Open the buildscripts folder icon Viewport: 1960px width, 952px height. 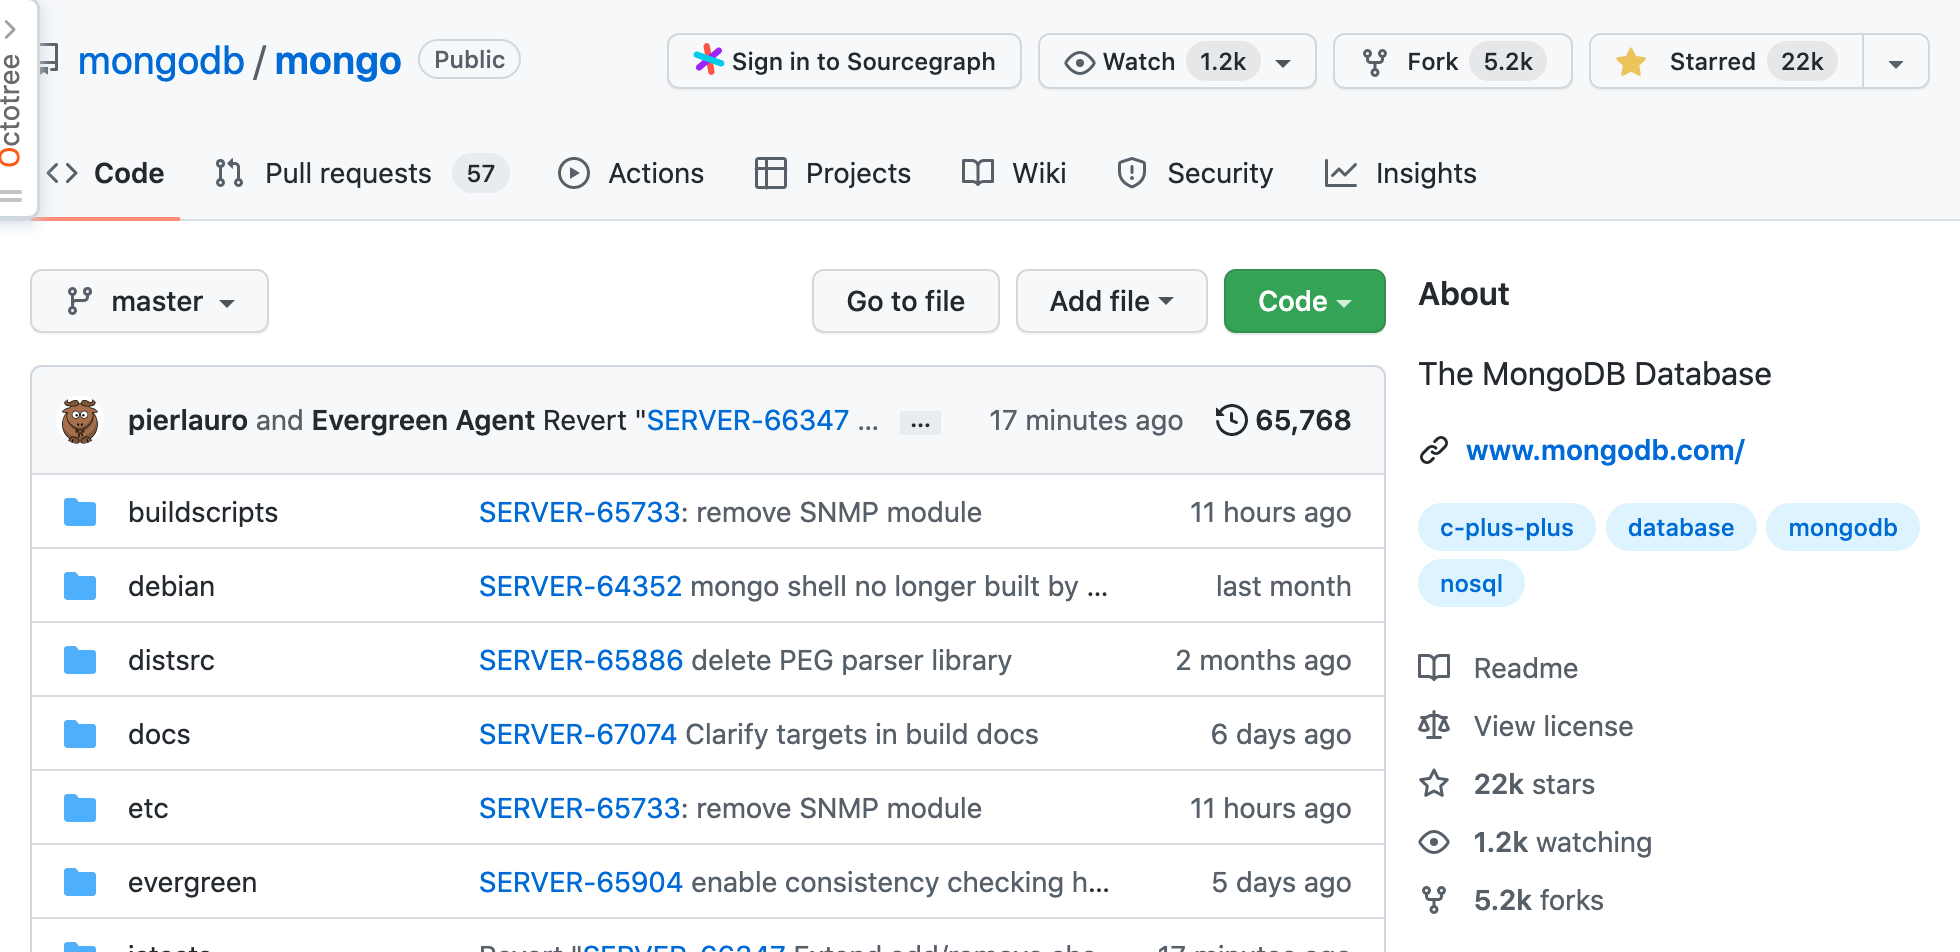80,513
